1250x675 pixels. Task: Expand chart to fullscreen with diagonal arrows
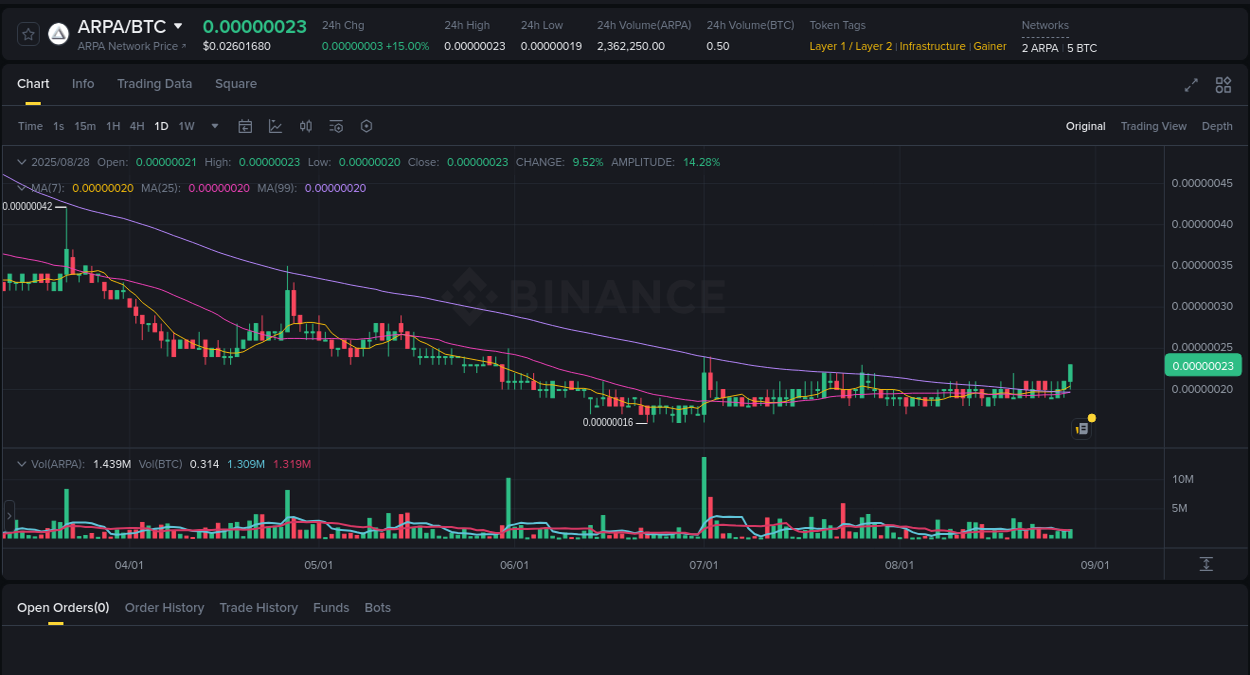(1190, 85)
